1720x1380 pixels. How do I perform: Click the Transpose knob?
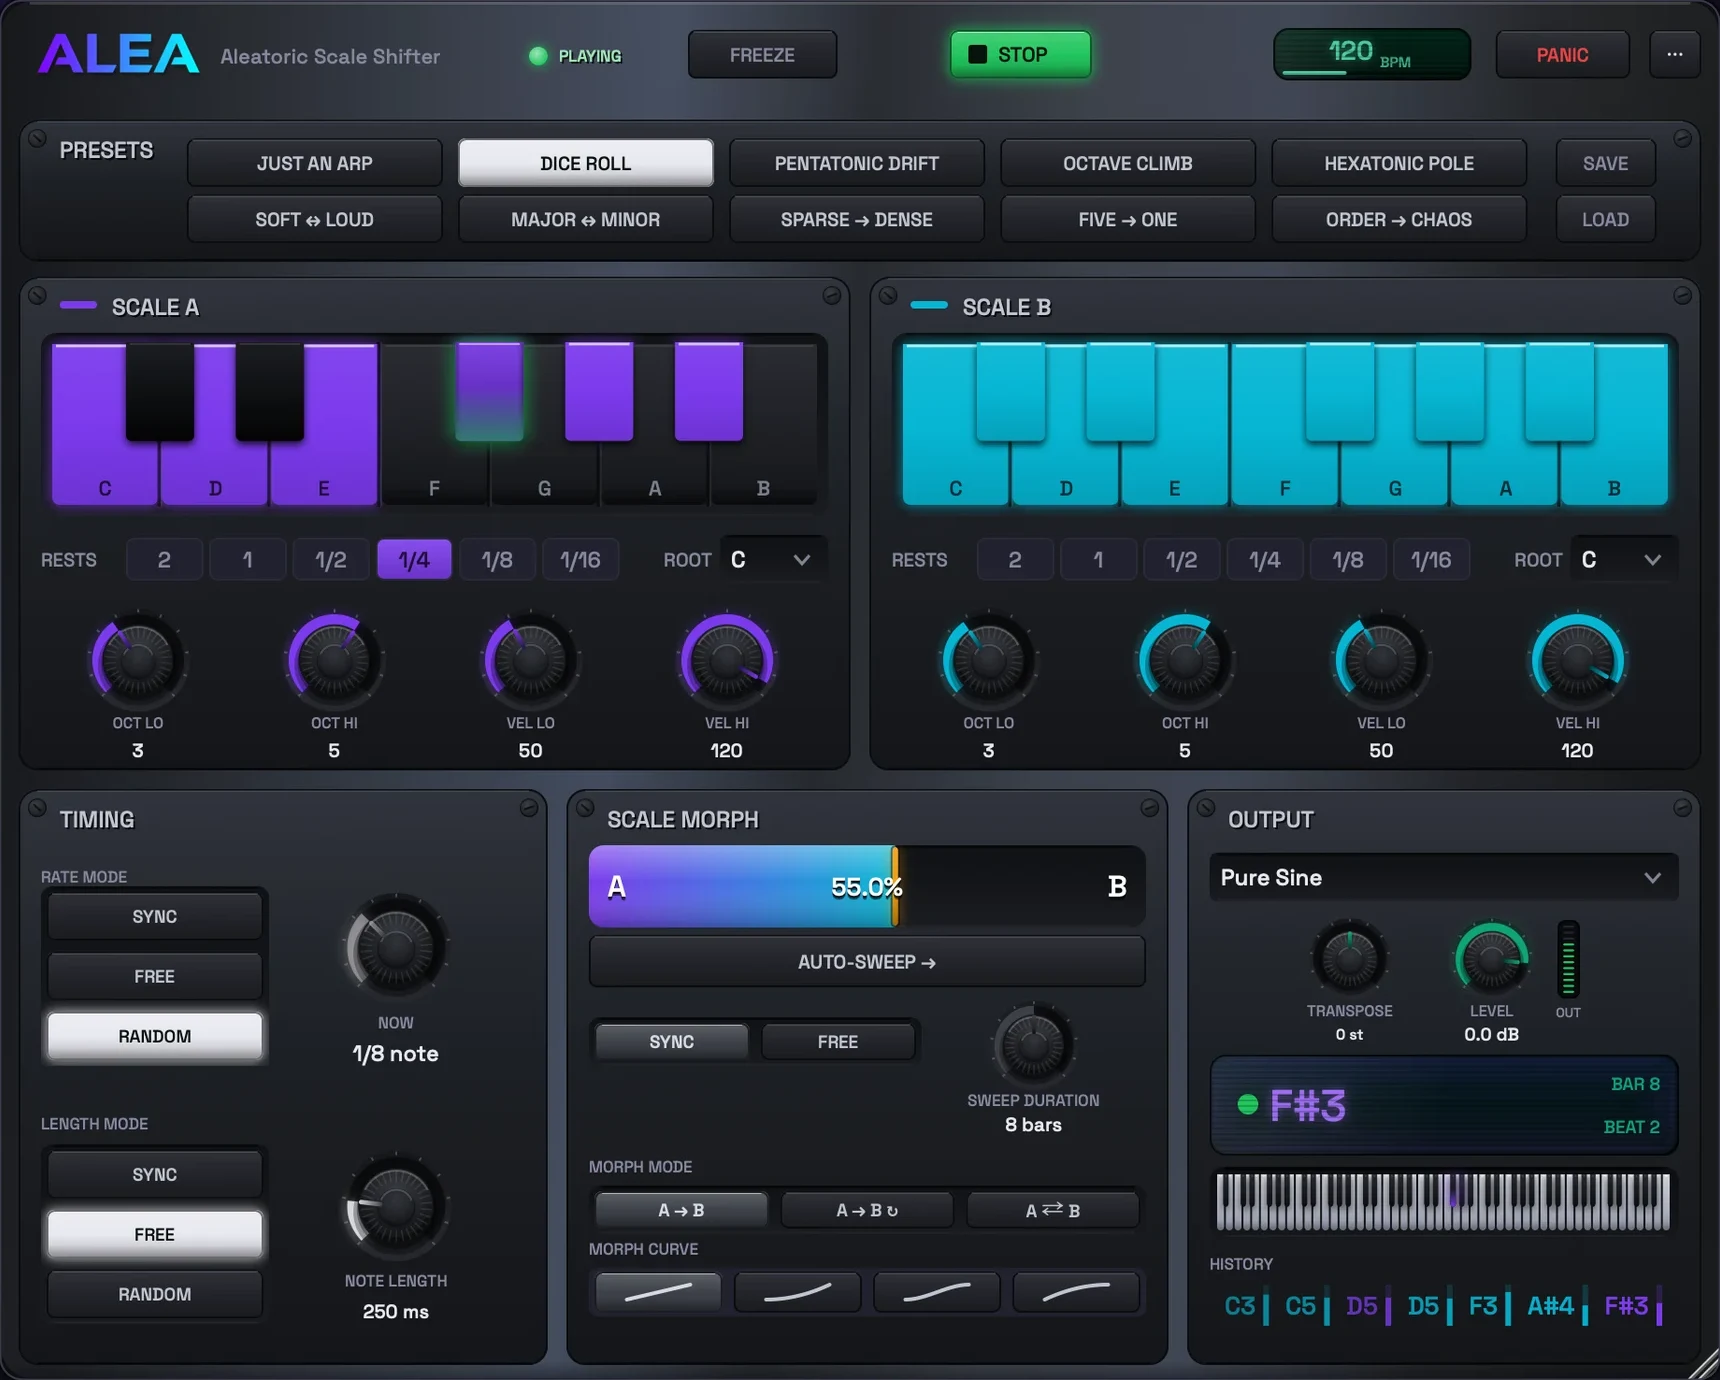pos(1349,958)
